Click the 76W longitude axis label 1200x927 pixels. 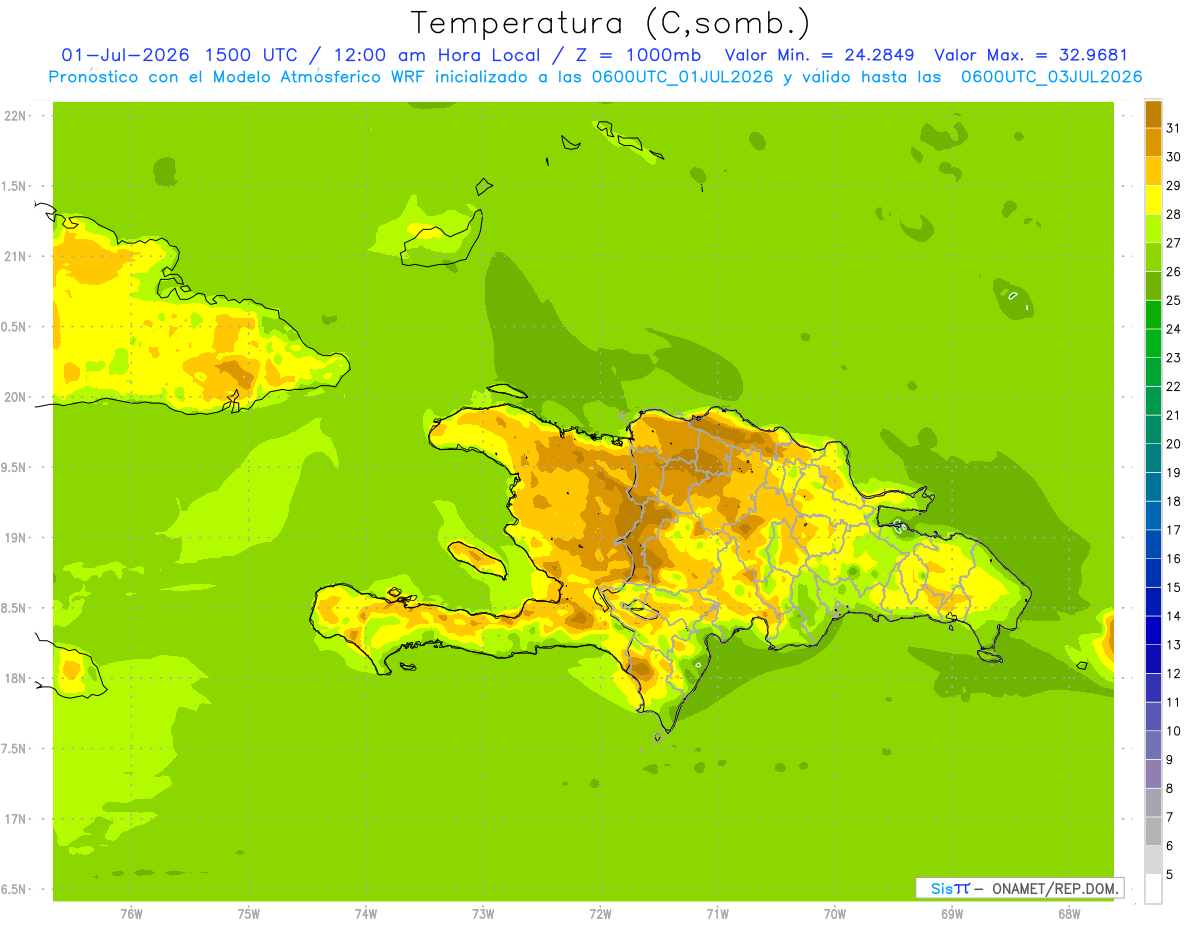[x=130, y=914]
